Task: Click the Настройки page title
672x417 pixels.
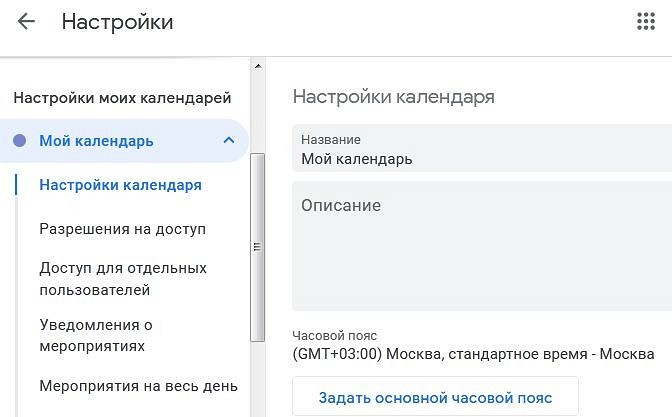Action: pyautogui.click(x=117, y=21)
